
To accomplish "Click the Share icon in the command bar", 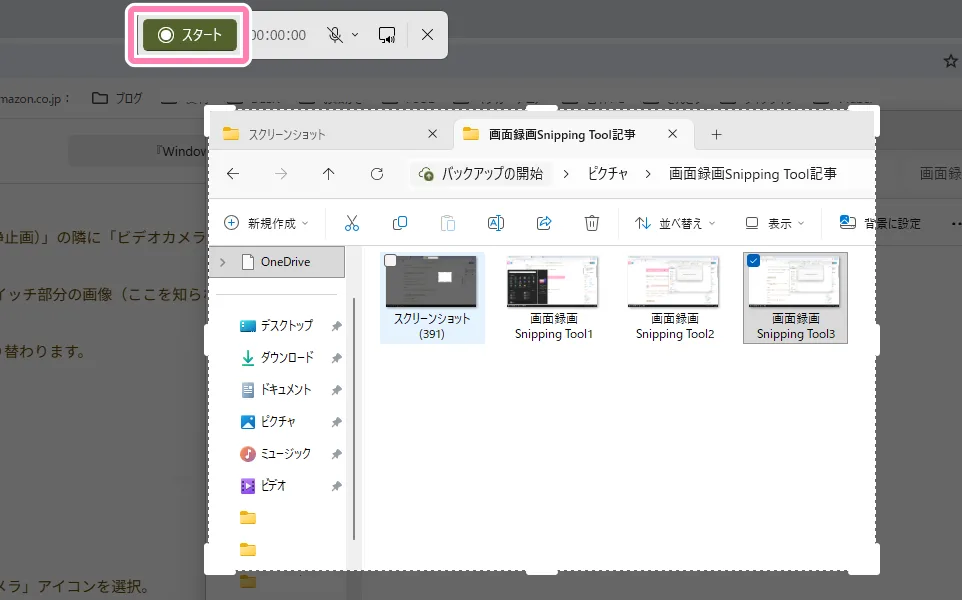I will click(544, 222).
